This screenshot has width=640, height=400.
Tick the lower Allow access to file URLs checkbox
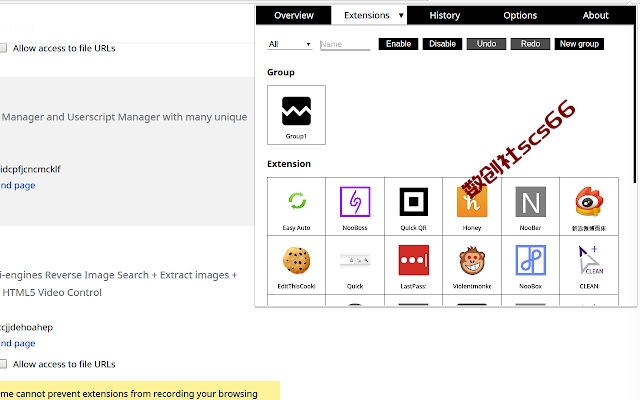[x=2, y=364]
